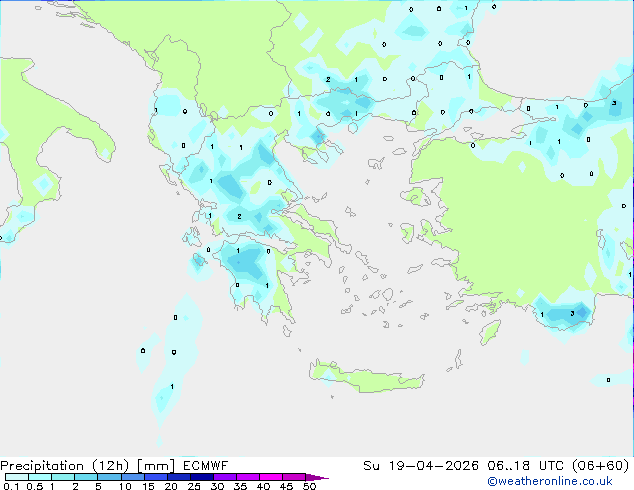Select the 45–50 mm legend color swatch

[293, 477]
